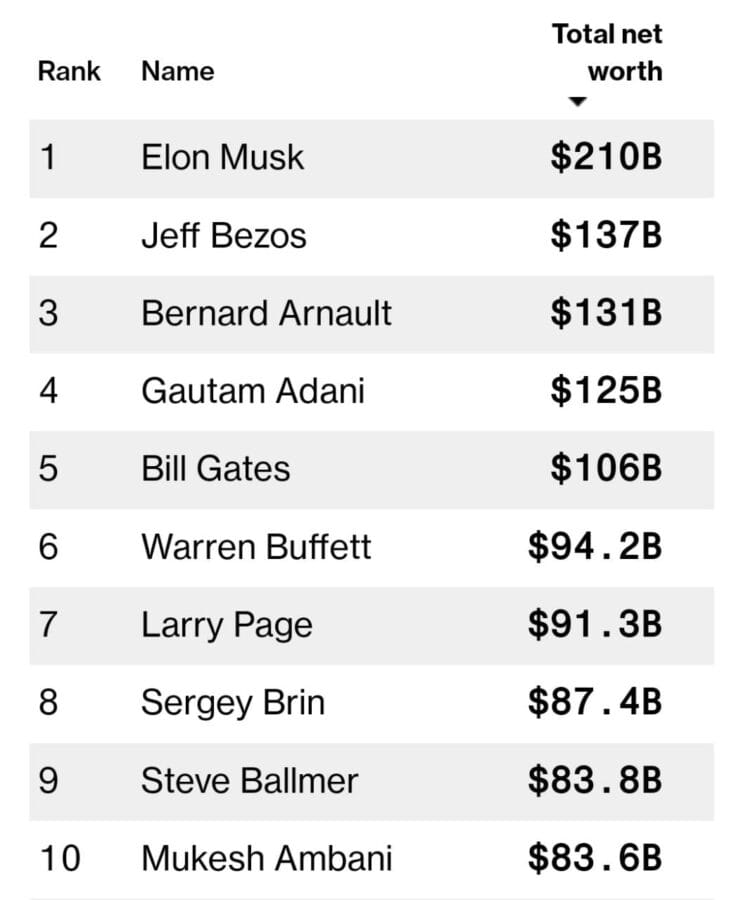This screenshot has width=743, height=900.
Task: Sort by Total net worth column header
Action: point(607,53)
